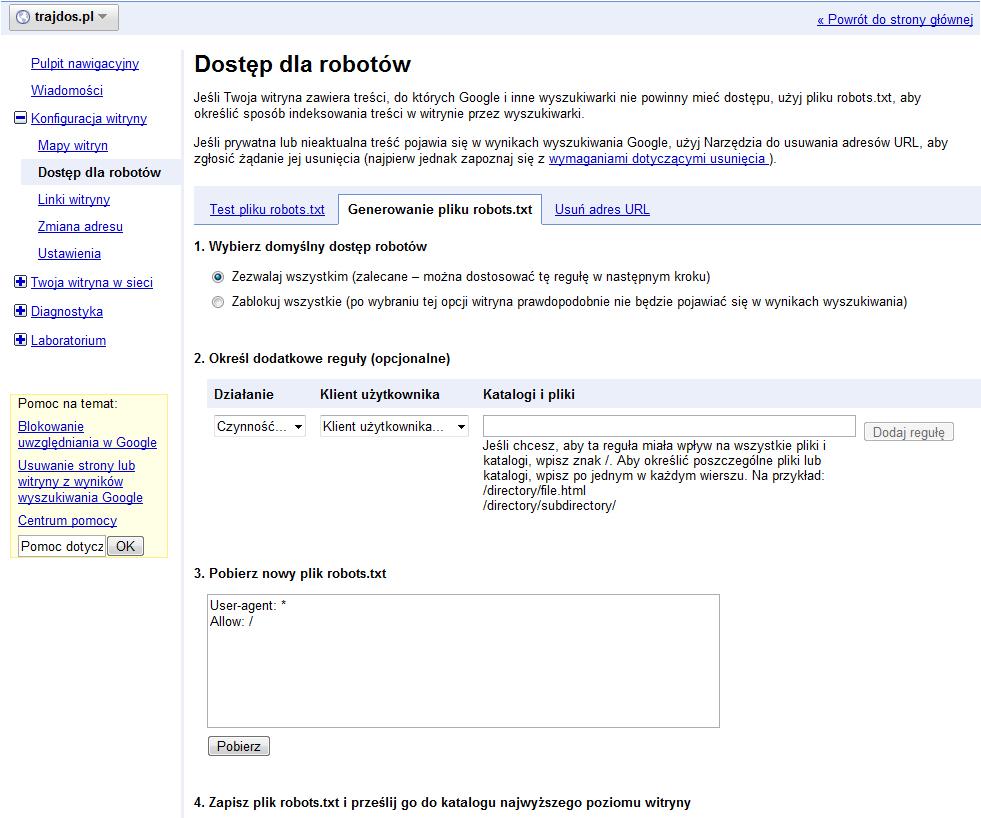Click the '2. Określ dodatkowe reguły' heading
Viewport: 981px width, 818px height.
click(322, 359)
